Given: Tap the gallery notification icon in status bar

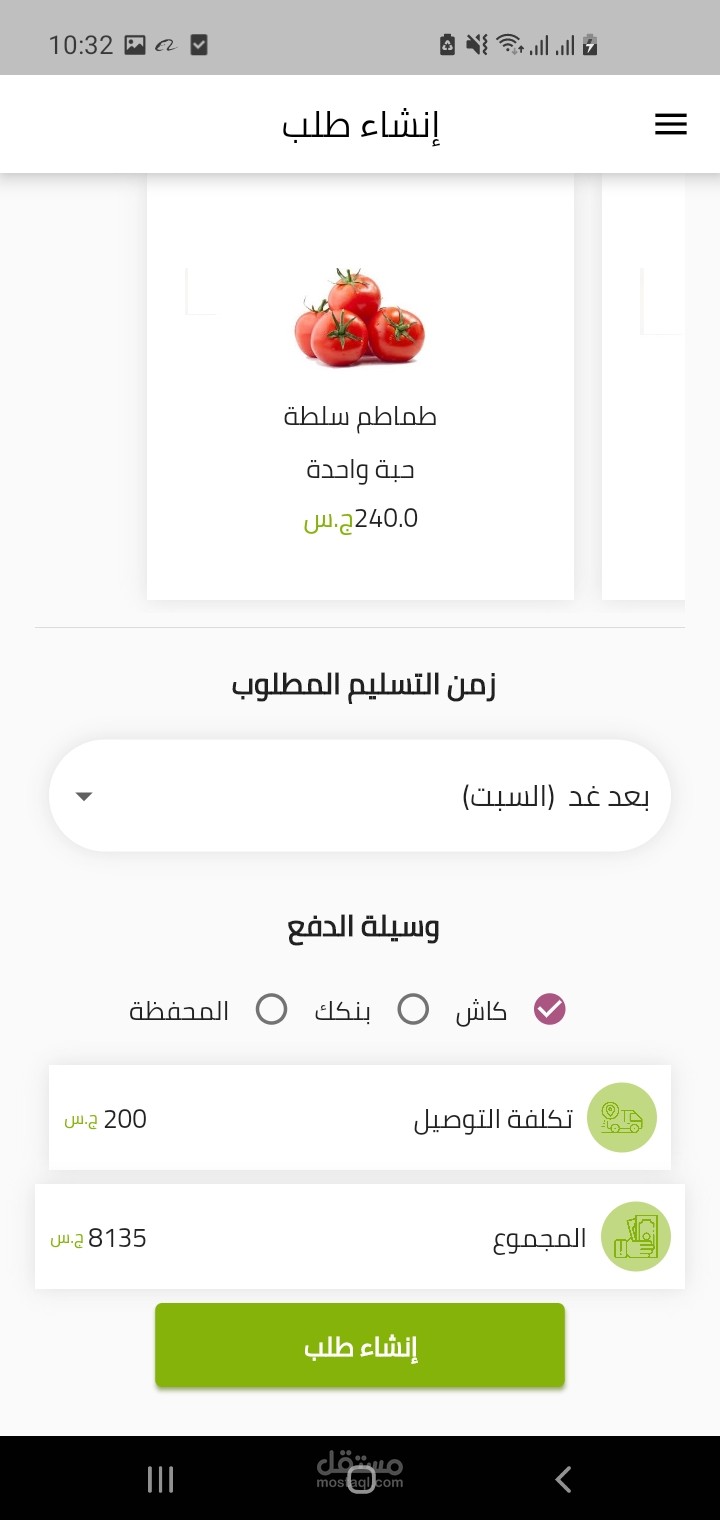Looking at the screenshot, I should pos(135,44).
